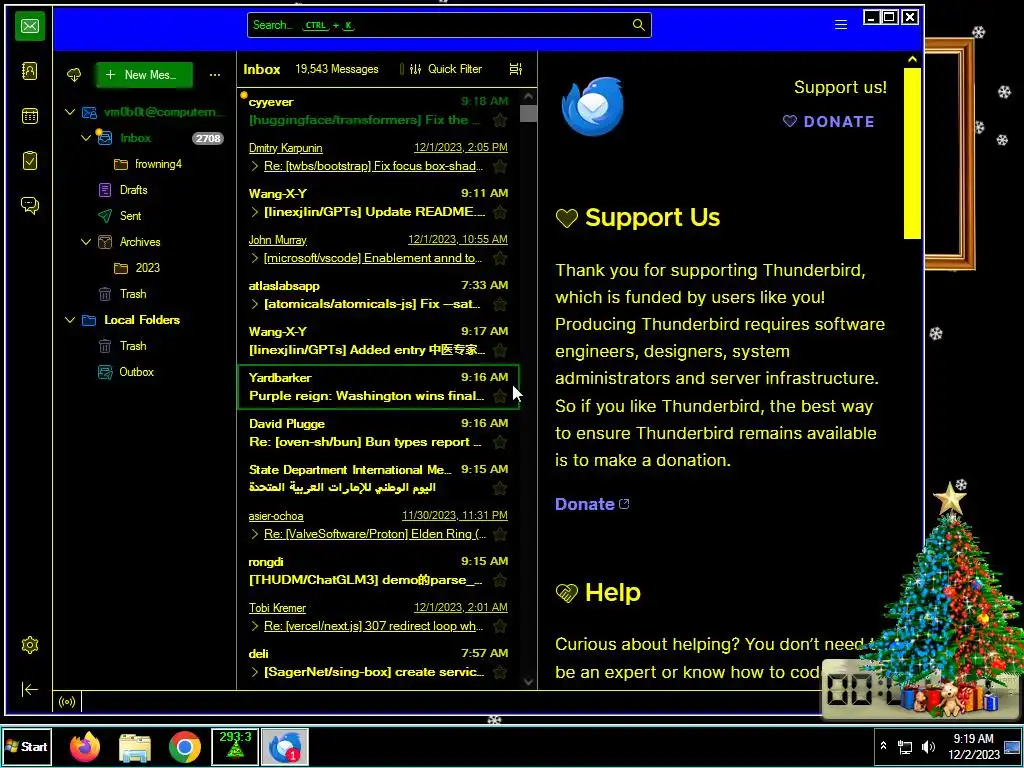Open File Explorer from taskbar
Screen dimensions: 1024x768
coord(135,747)
